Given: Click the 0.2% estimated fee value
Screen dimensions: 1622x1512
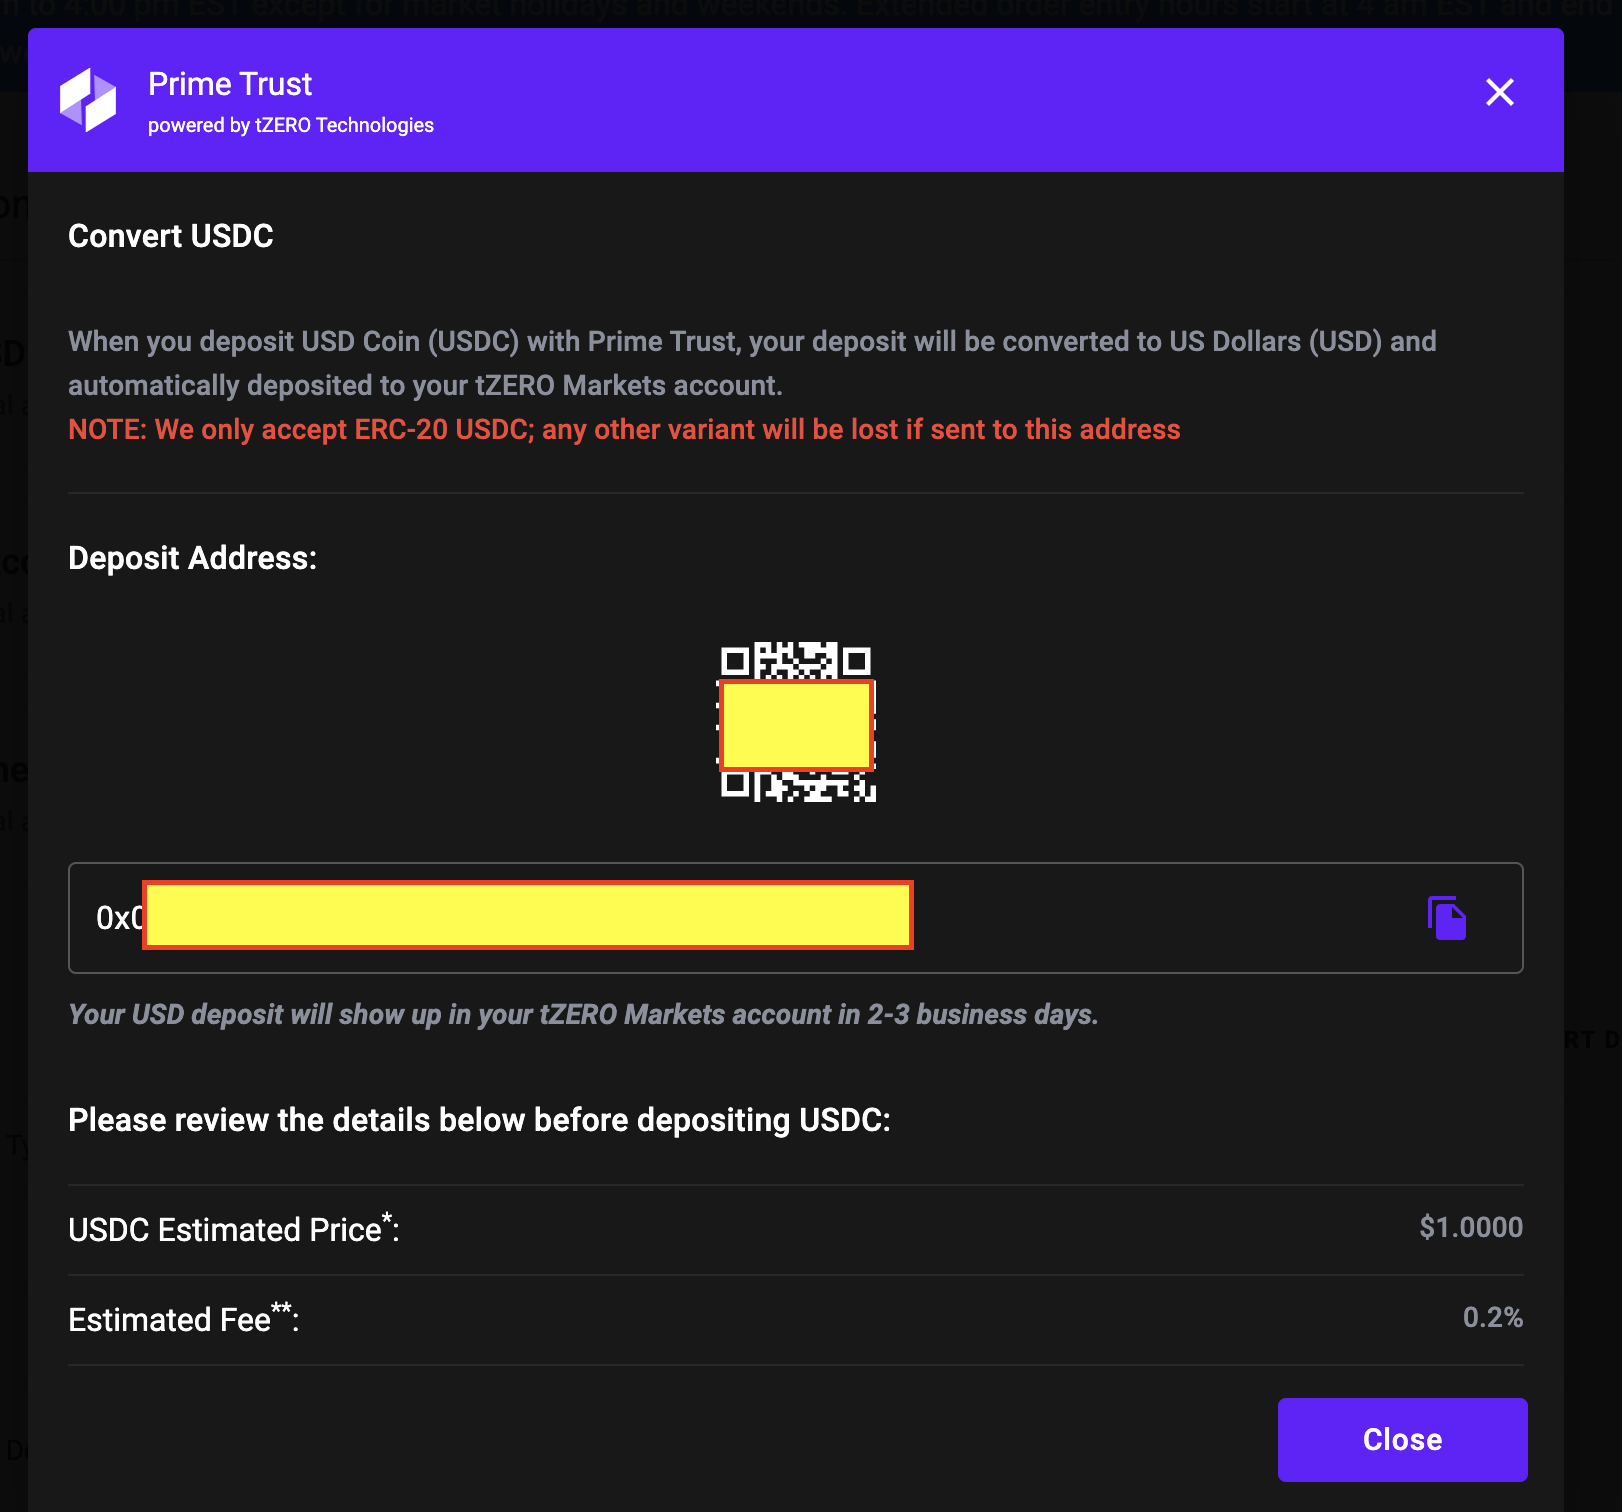Looking at the screenshot, I should coord(1494,1318).
